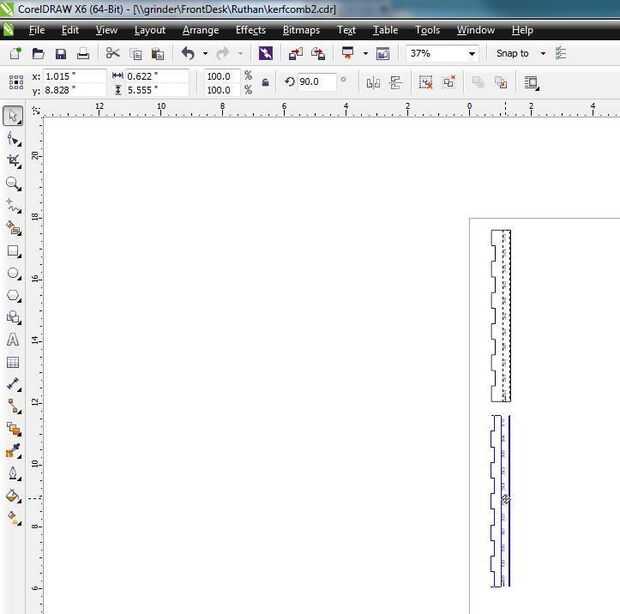Select the Freehand tool

[x=13, y=206]
